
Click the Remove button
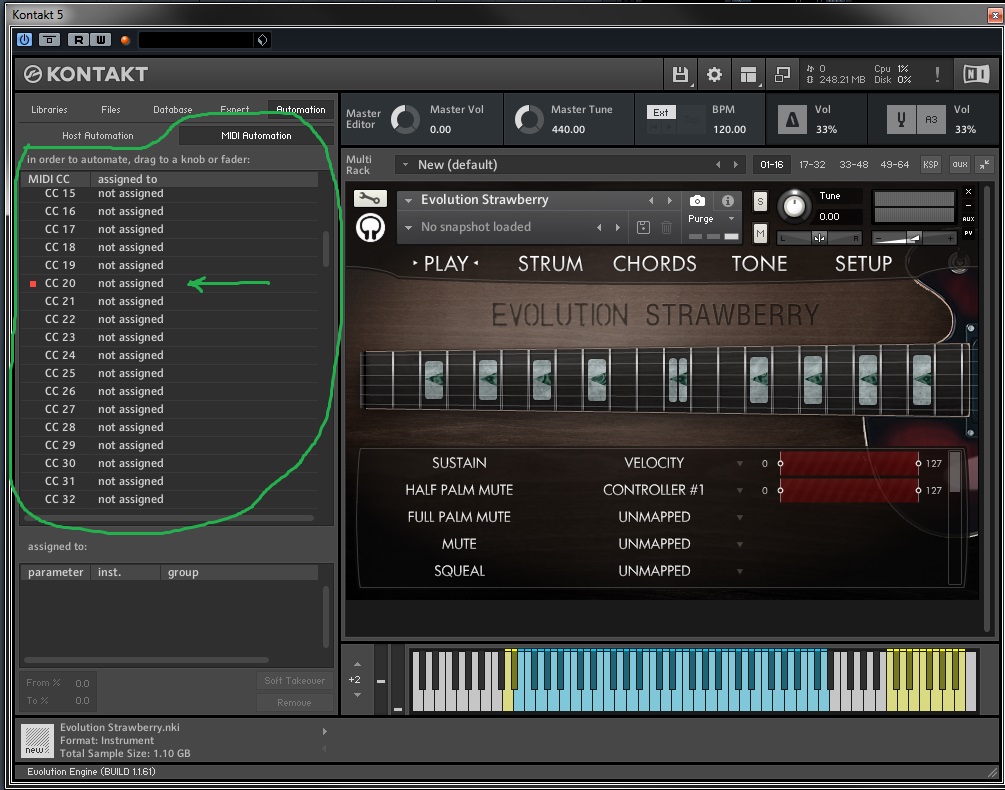click(294, 702)
